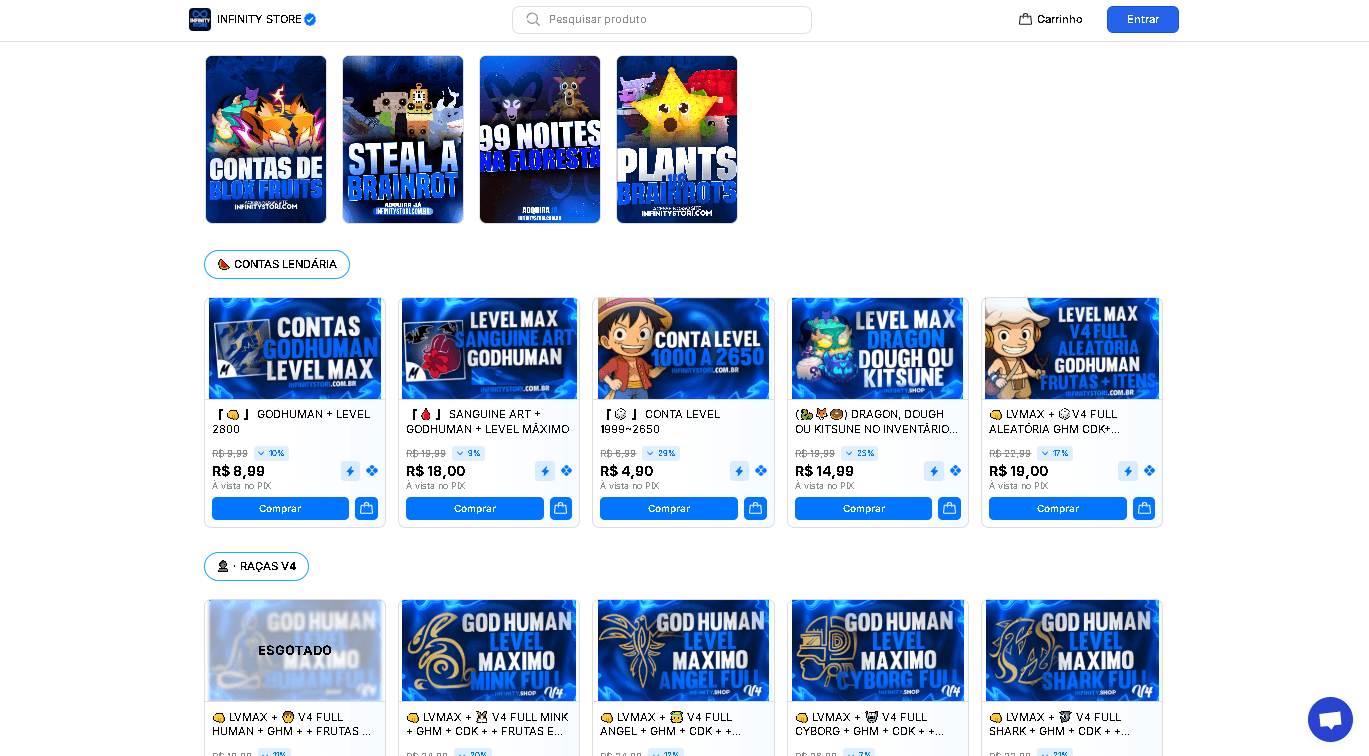Select the Raças V4 category tag
Screen dimensions: 1369x756
click(x=257, y=566)
